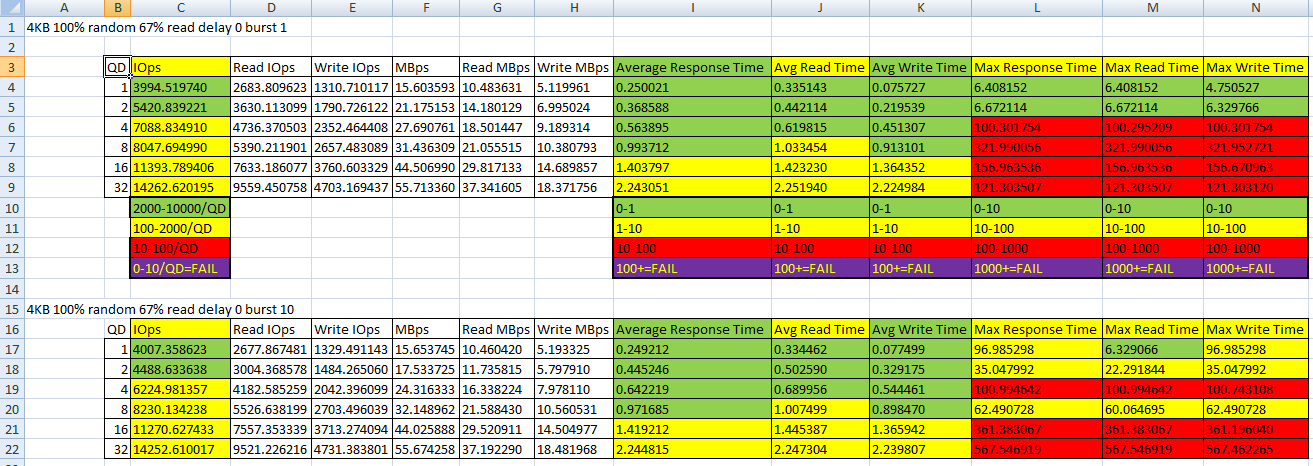Viewport: 1313px width, 466px height.
Task: Select cell with value 4.750527
Action: (1254, 87)
